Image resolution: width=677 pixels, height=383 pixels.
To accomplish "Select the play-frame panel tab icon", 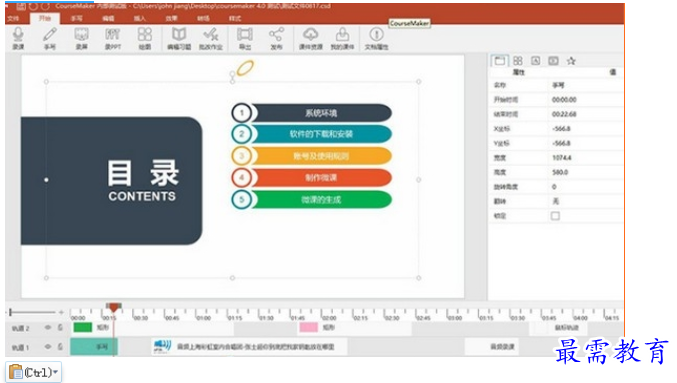I will [554, 61].
